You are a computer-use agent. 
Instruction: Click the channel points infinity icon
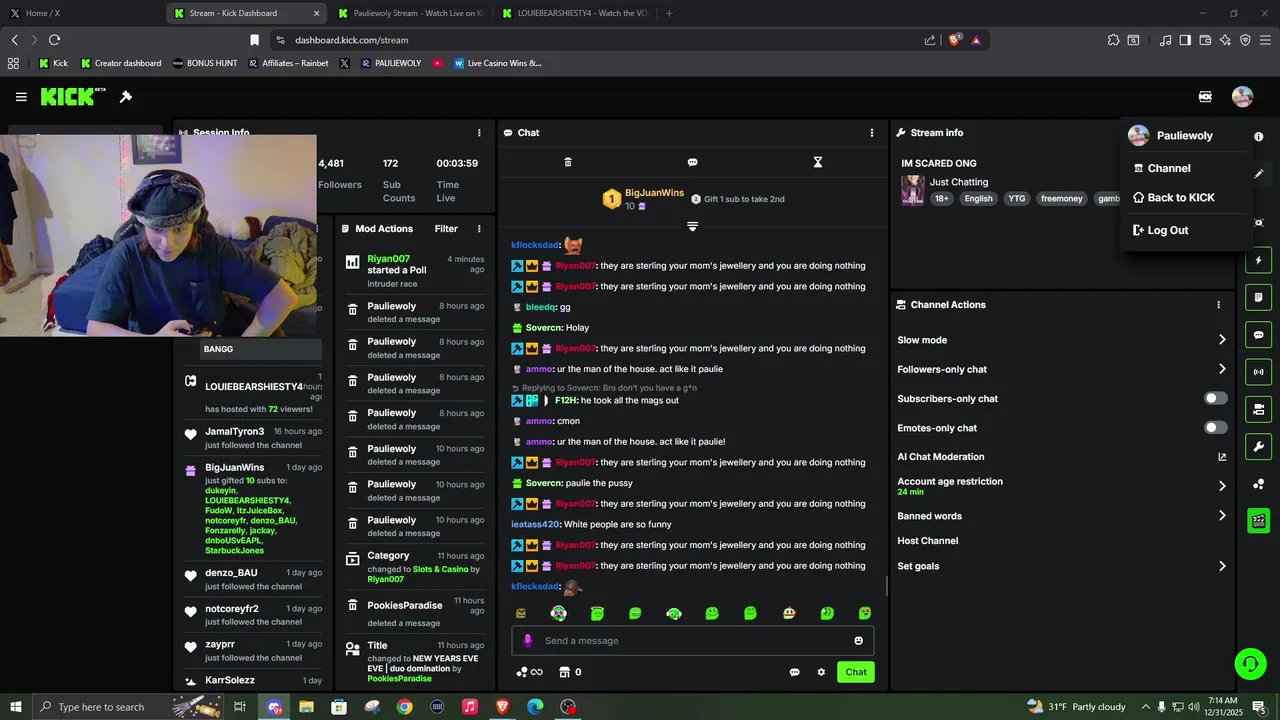(x=529, y=672)
